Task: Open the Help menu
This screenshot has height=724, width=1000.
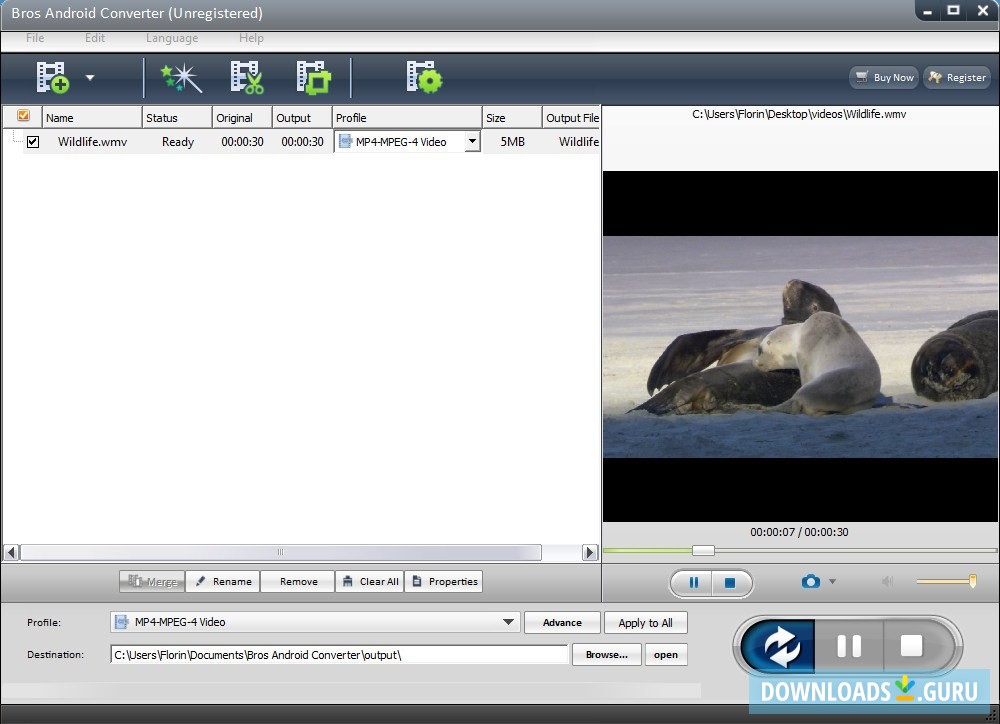Action: 251,38
